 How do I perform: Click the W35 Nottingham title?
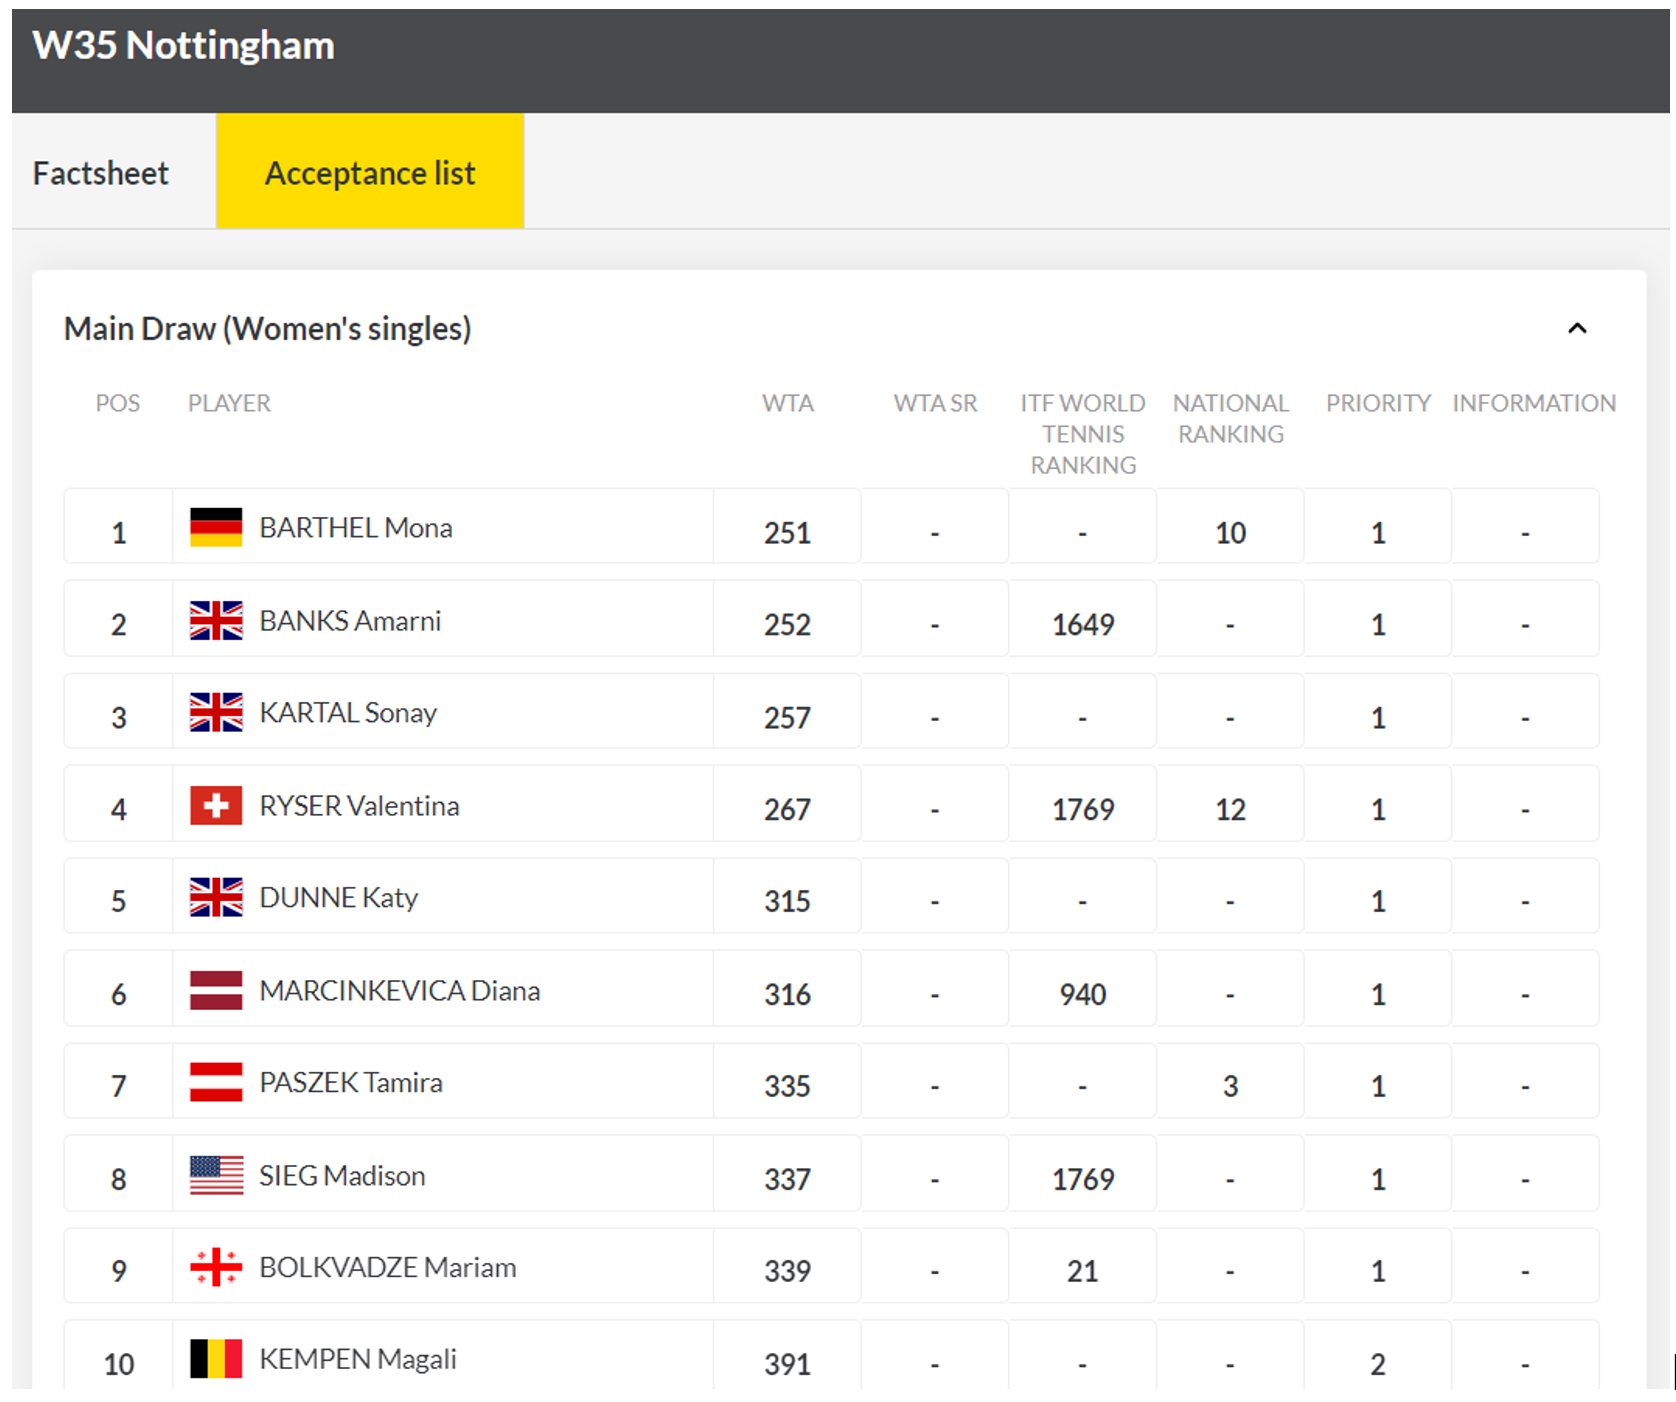pos(183,46)
